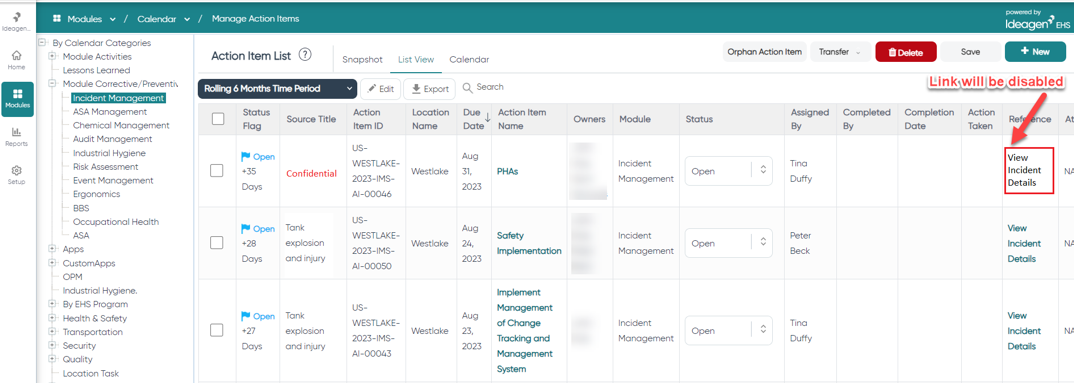Switch to the List View tab
The width and height of the screenshot is (1074, 383).
coord(416,60)
